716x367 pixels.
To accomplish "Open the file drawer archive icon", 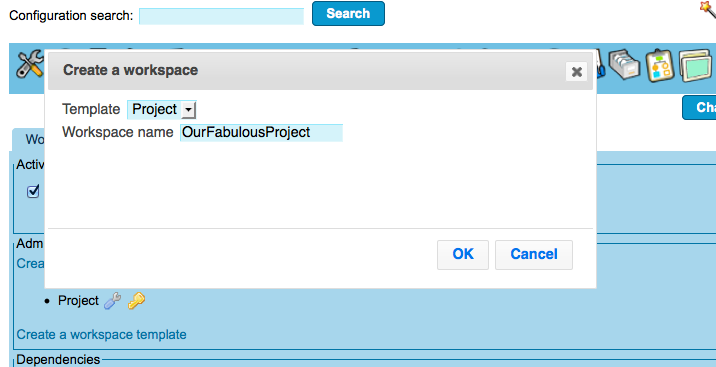I will 624,64.
